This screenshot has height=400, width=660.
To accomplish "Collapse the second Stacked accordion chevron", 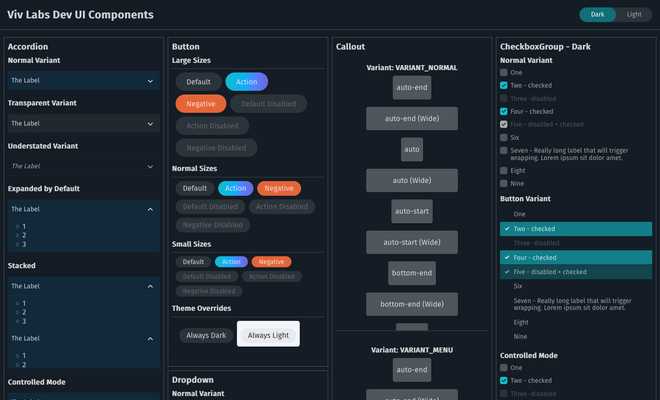I will point(150,339).
